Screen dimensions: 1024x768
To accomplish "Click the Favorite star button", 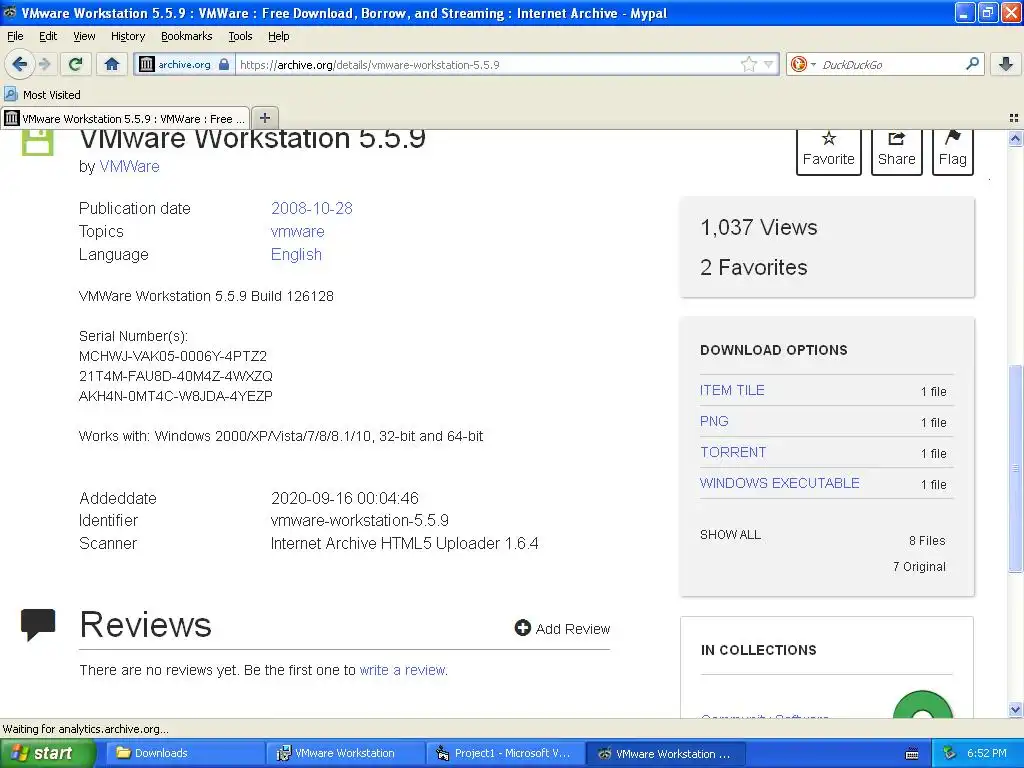I will (x=828, y=150).
